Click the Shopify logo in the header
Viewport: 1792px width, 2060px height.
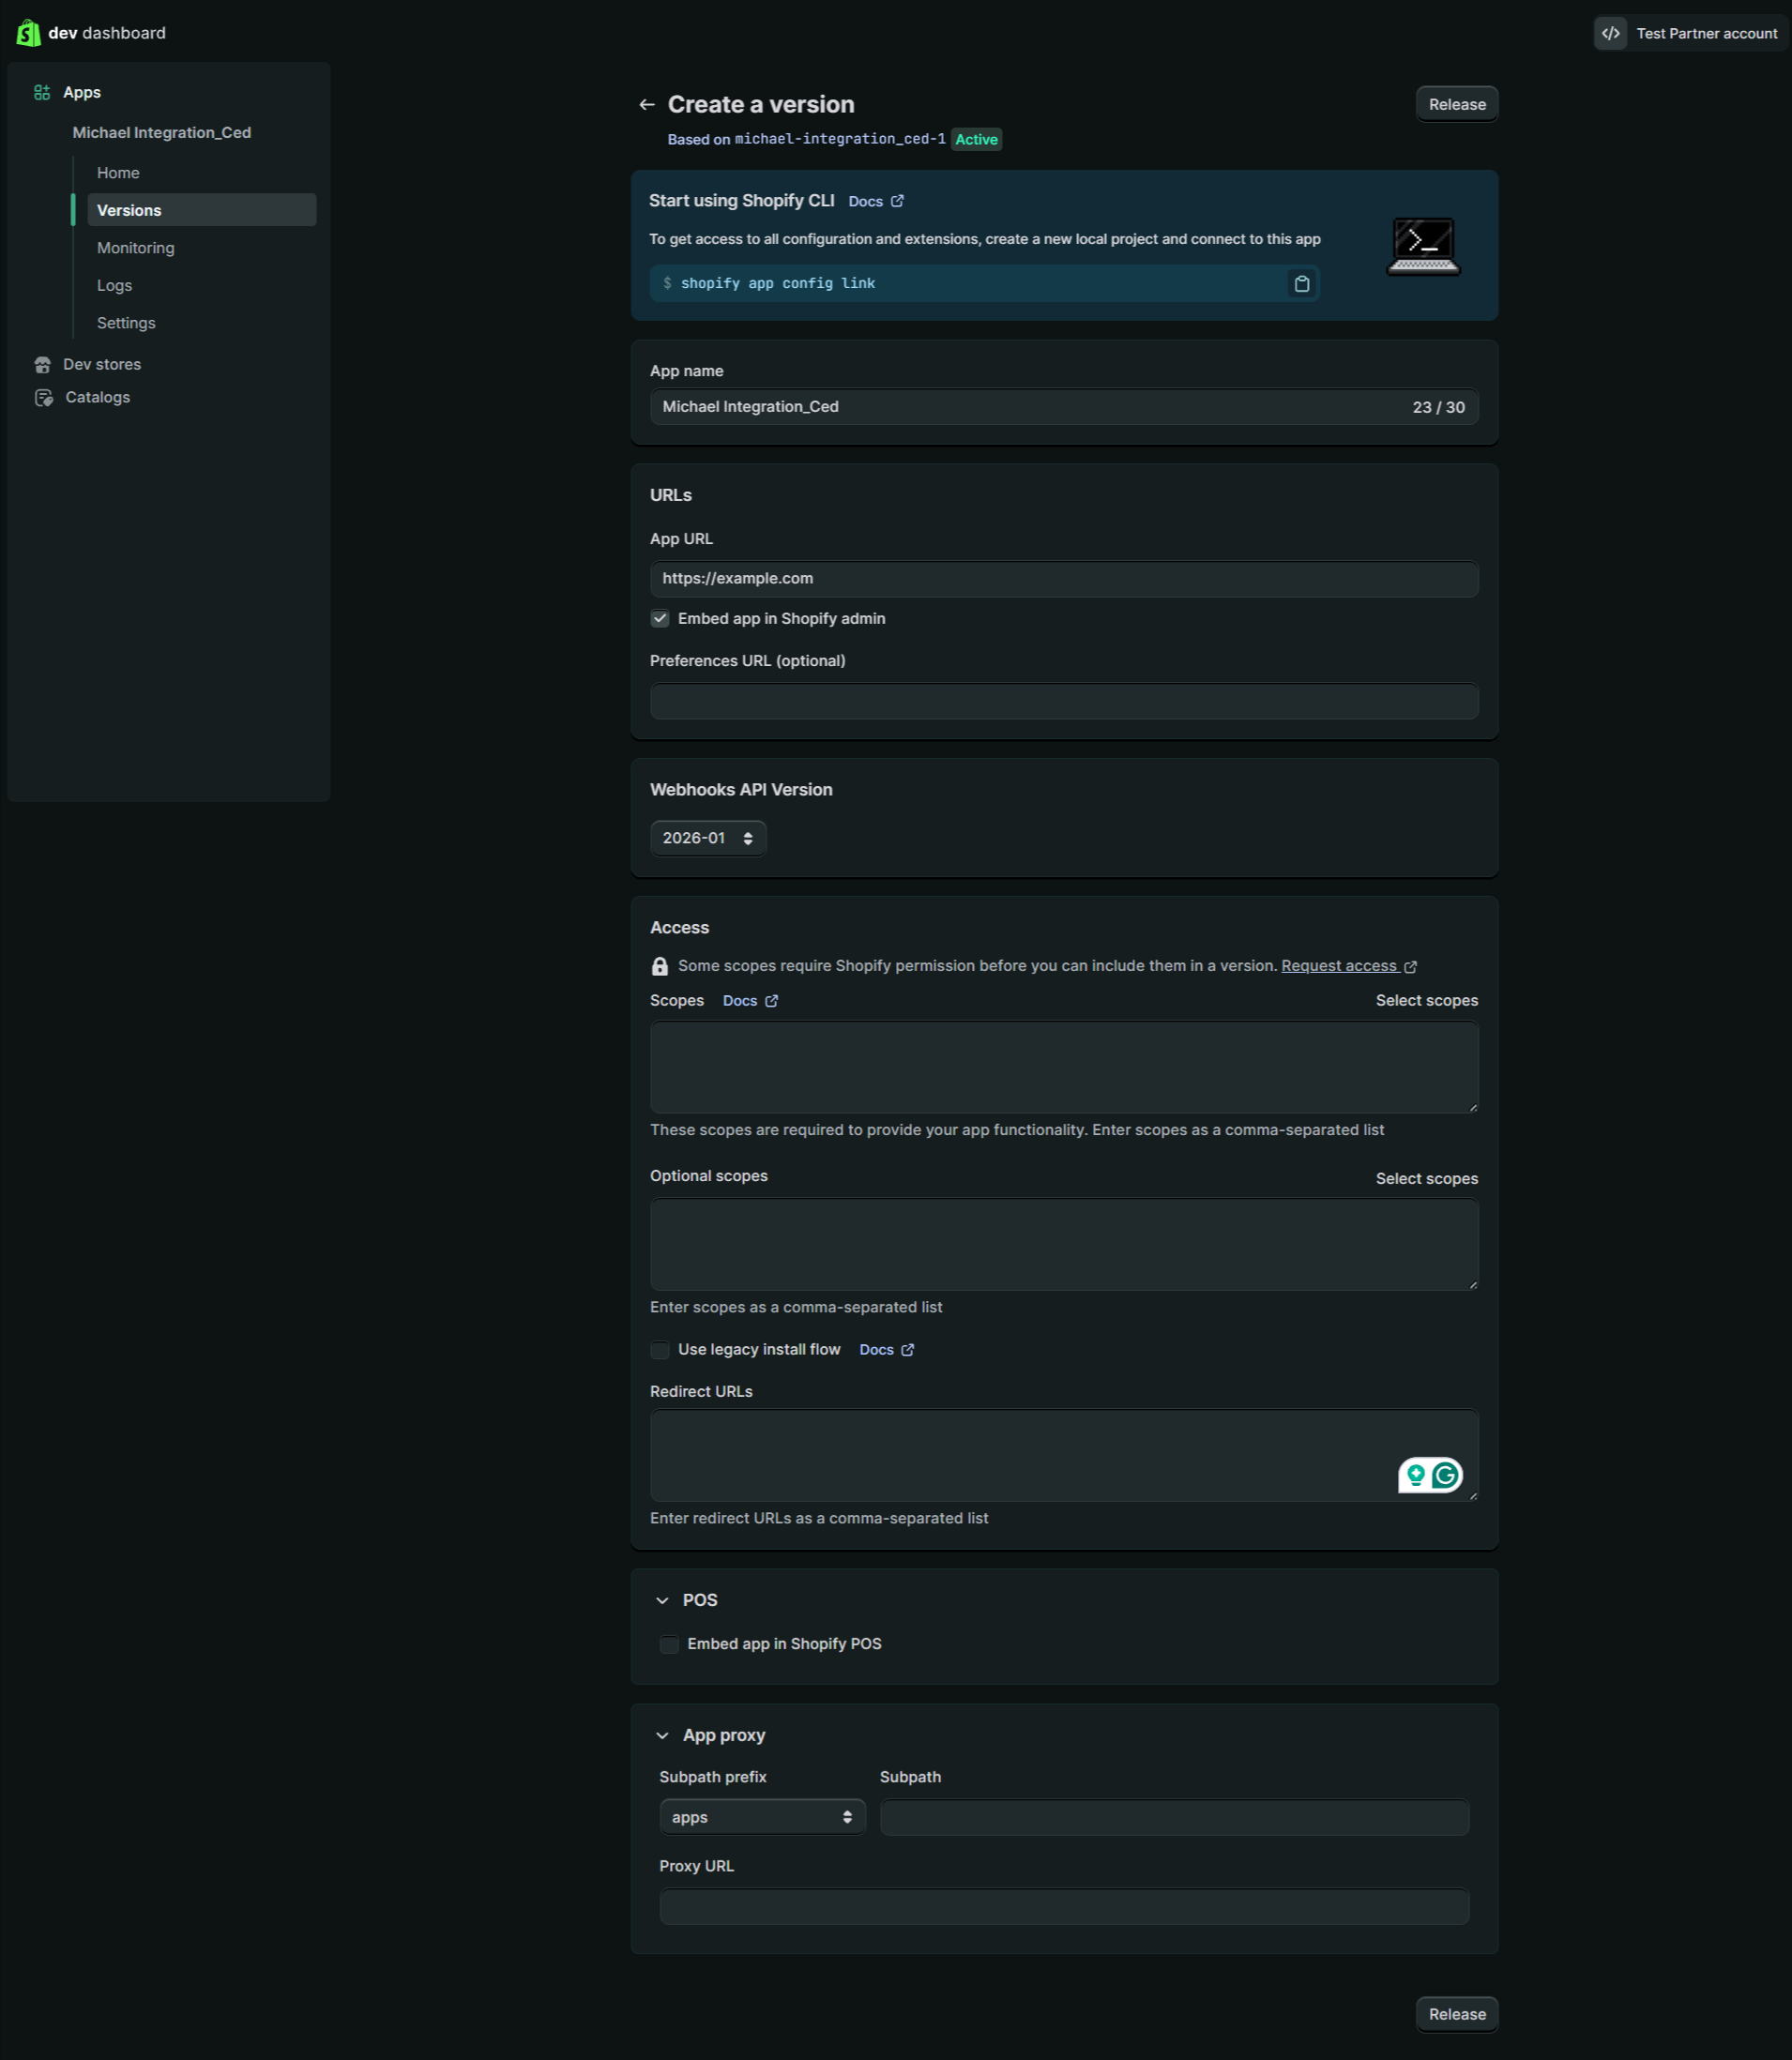[28, 33]
